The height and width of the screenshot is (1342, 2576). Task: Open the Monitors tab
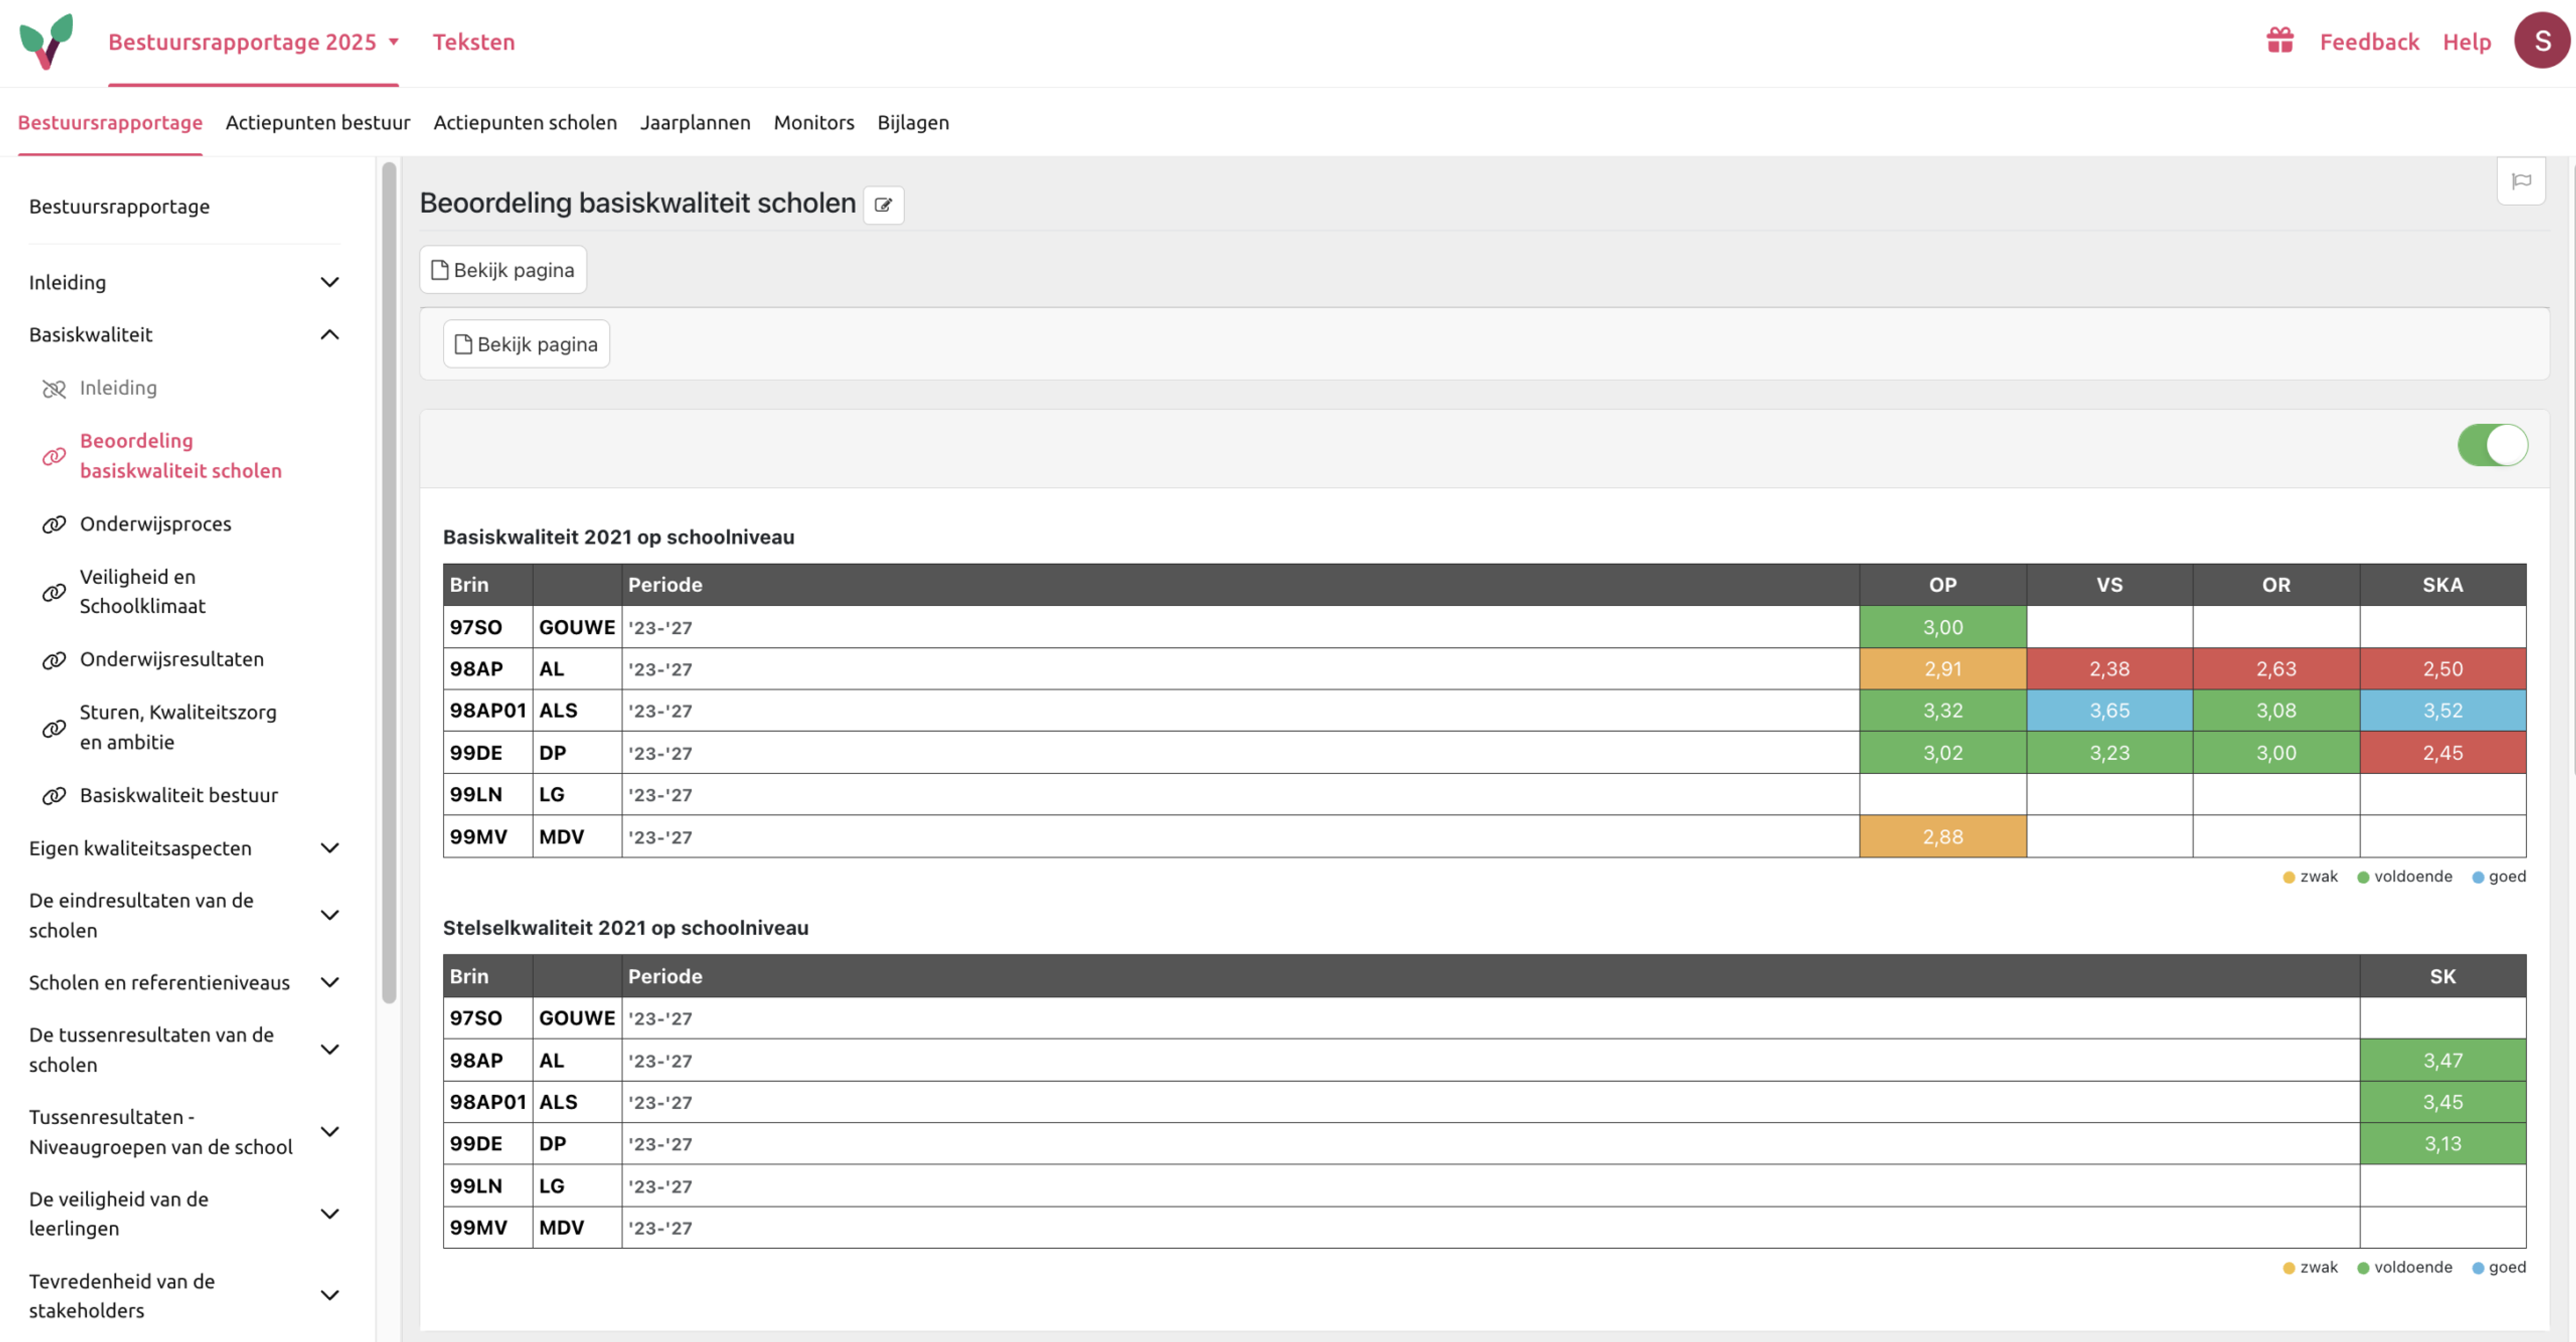(814, 122)
